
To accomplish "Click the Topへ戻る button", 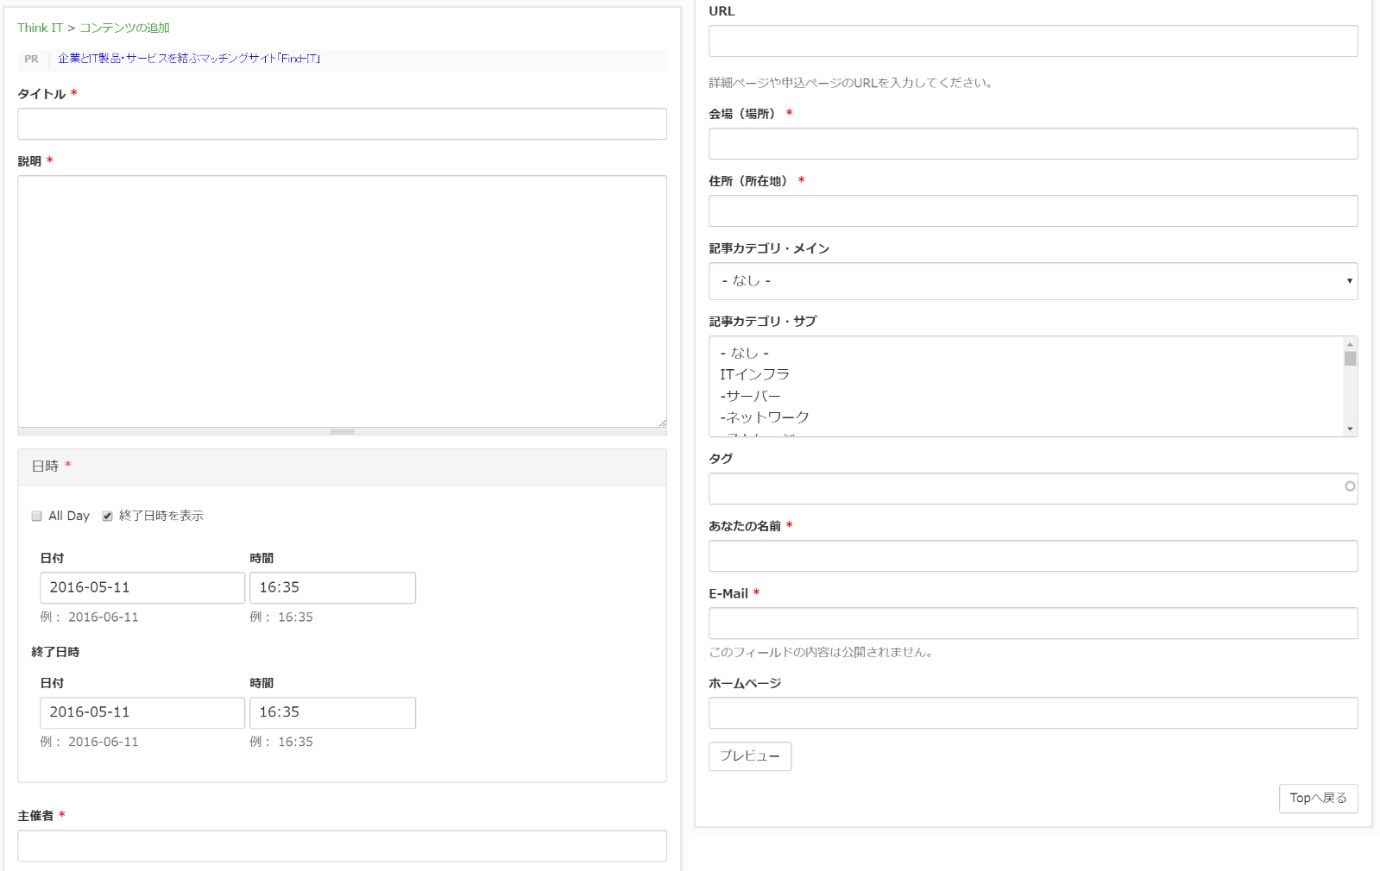I will pyautogui.click(x=1317, y=798).
